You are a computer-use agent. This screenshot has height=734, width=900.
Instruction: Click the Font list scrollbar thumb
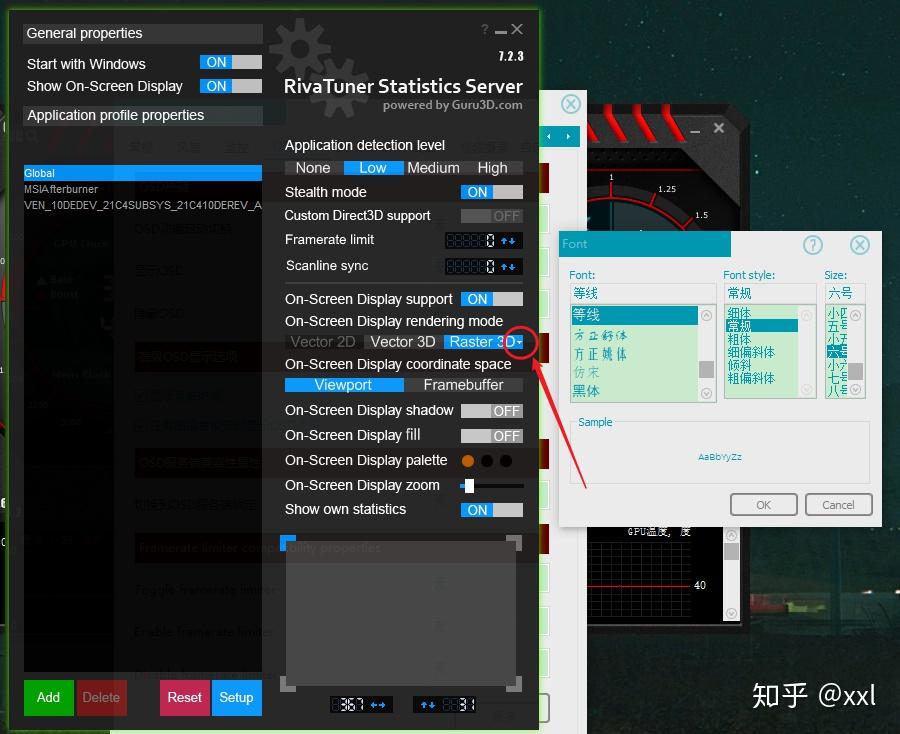tap(707, 369)
